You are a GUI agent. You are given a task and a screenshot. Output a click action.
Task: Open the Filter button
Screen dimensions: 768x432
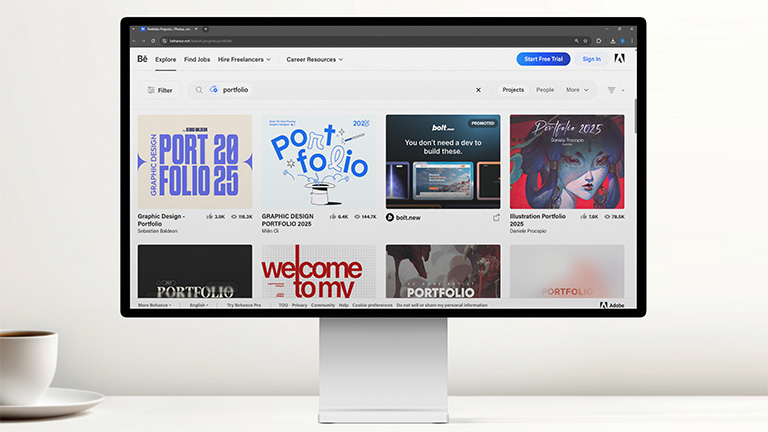click(x=160, y=90)
